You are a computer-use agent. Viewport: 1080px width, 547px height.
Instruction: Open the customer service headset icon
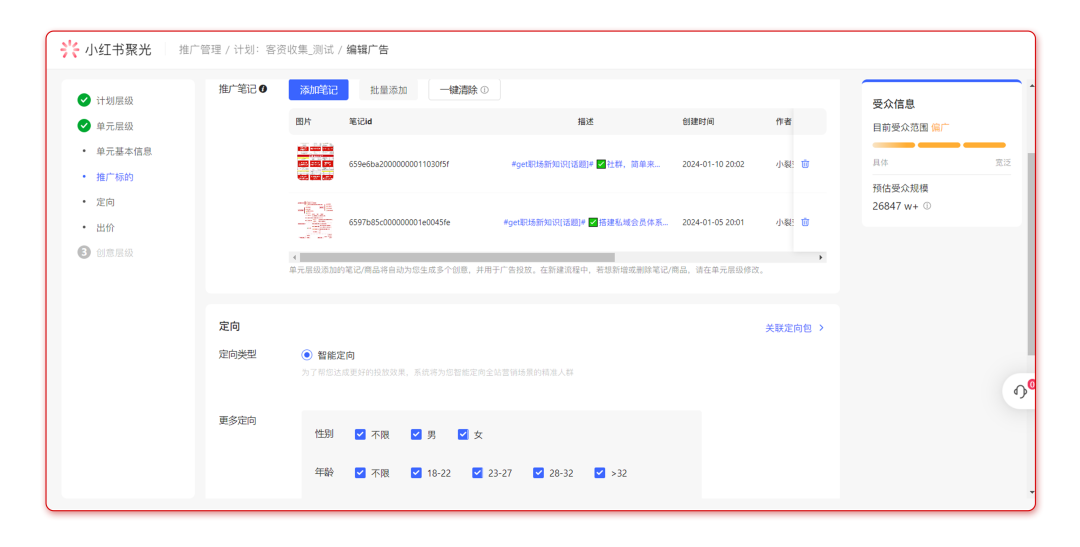[x=1020, y=392]
